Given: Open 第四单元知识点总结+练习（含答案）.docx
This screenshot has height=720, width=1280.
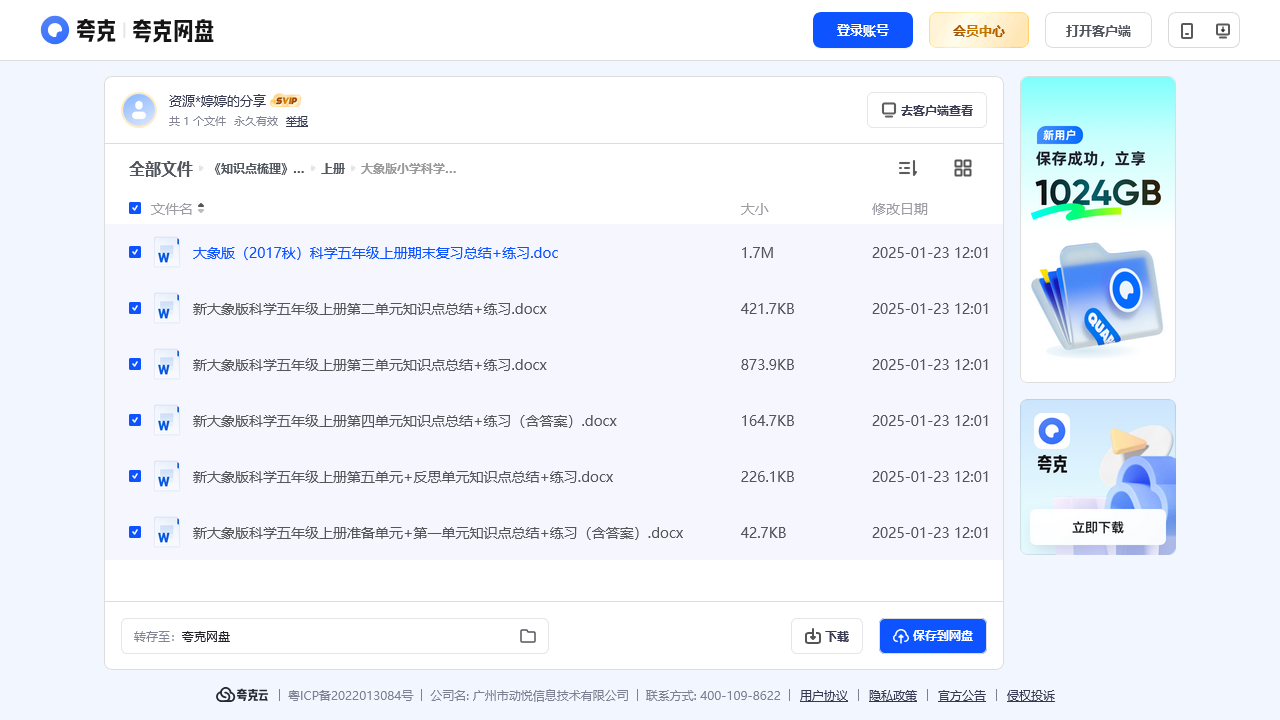Looking at the screenshot, I should click(x=405, y=421).
